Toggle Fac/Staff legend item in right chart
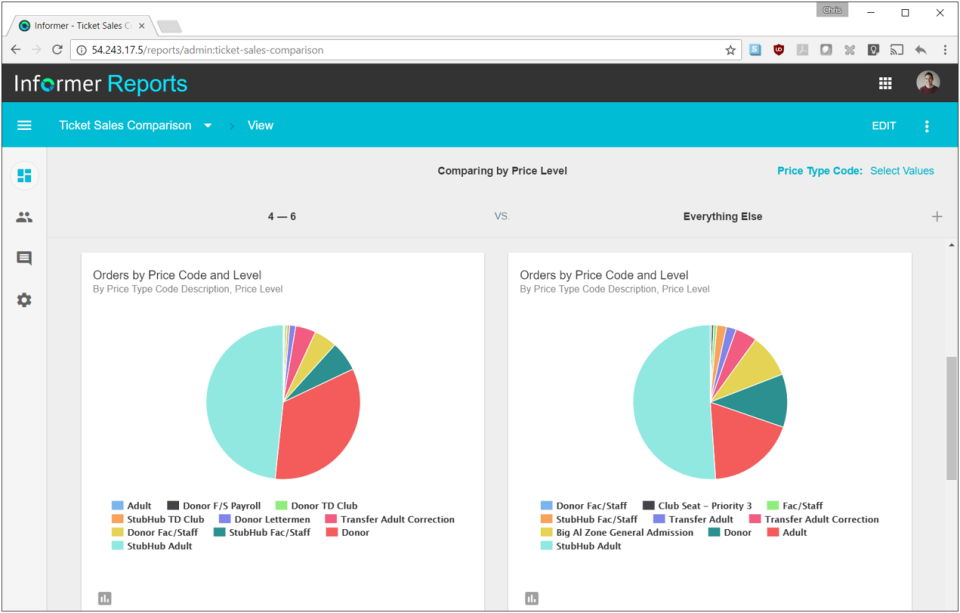The image size is (960, 613). coord(795,506)
